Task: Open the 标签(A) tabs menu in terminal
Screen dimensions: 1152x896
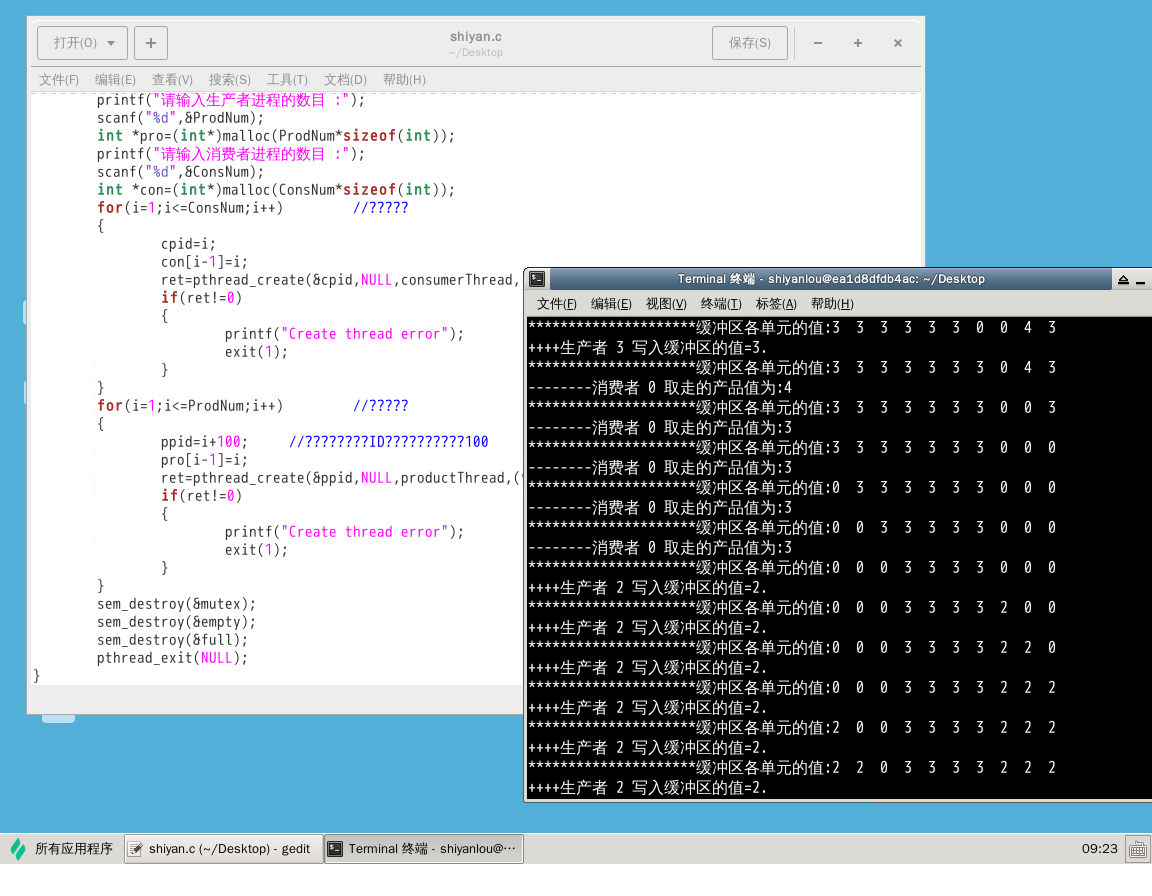Action: (776, 304)
